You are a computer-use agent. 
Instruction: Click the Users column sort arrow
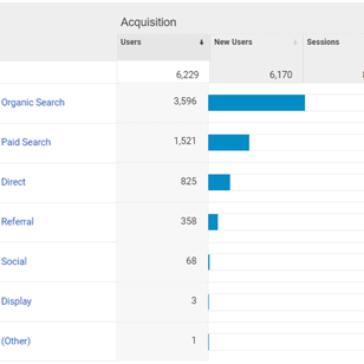click(201, 42)
